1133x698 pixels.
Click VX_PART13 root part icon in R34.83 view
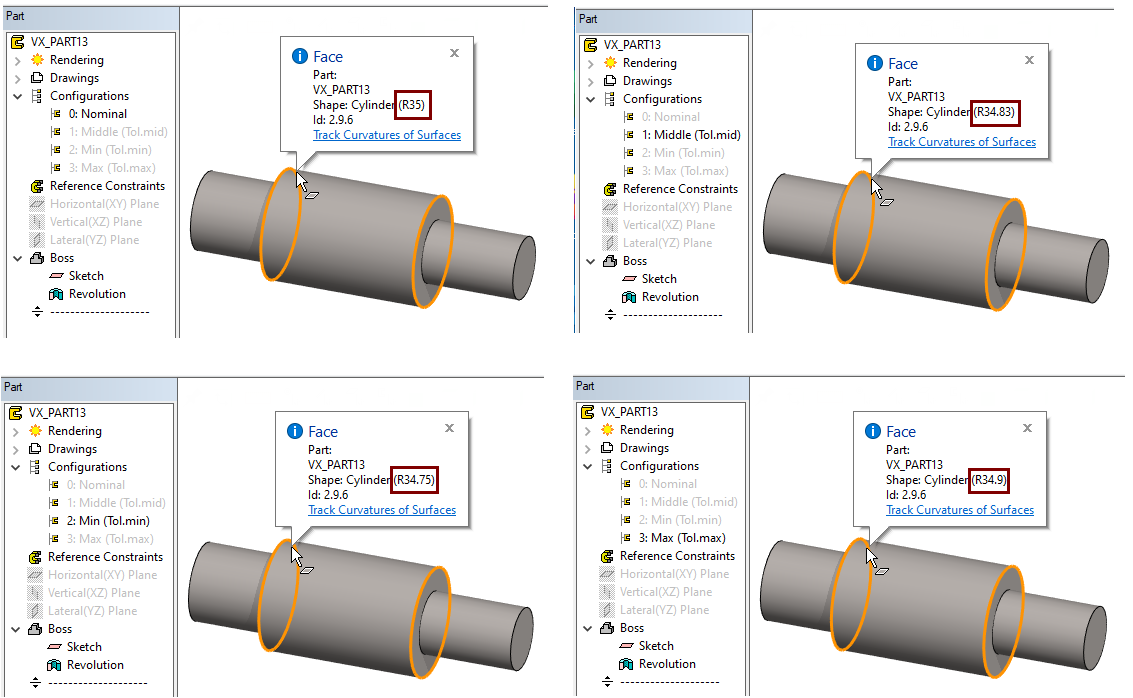pyautogui.click(x=591, y=45)
